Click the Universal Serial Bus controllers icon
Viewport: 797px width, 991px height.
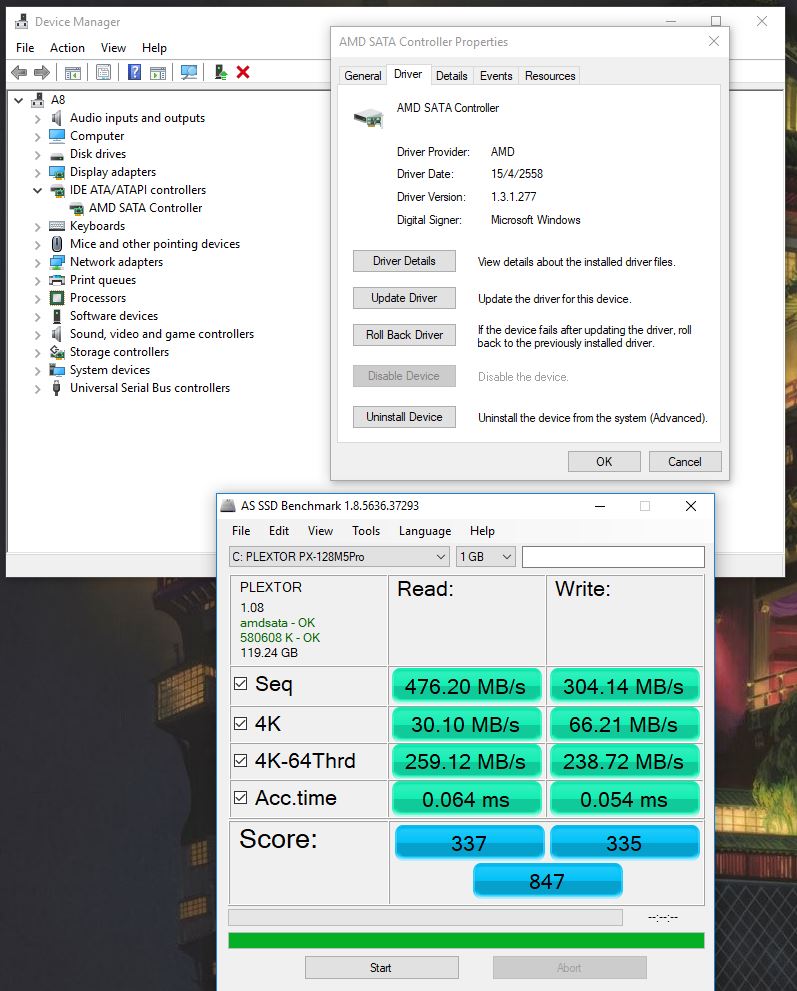tap(57, 388)
